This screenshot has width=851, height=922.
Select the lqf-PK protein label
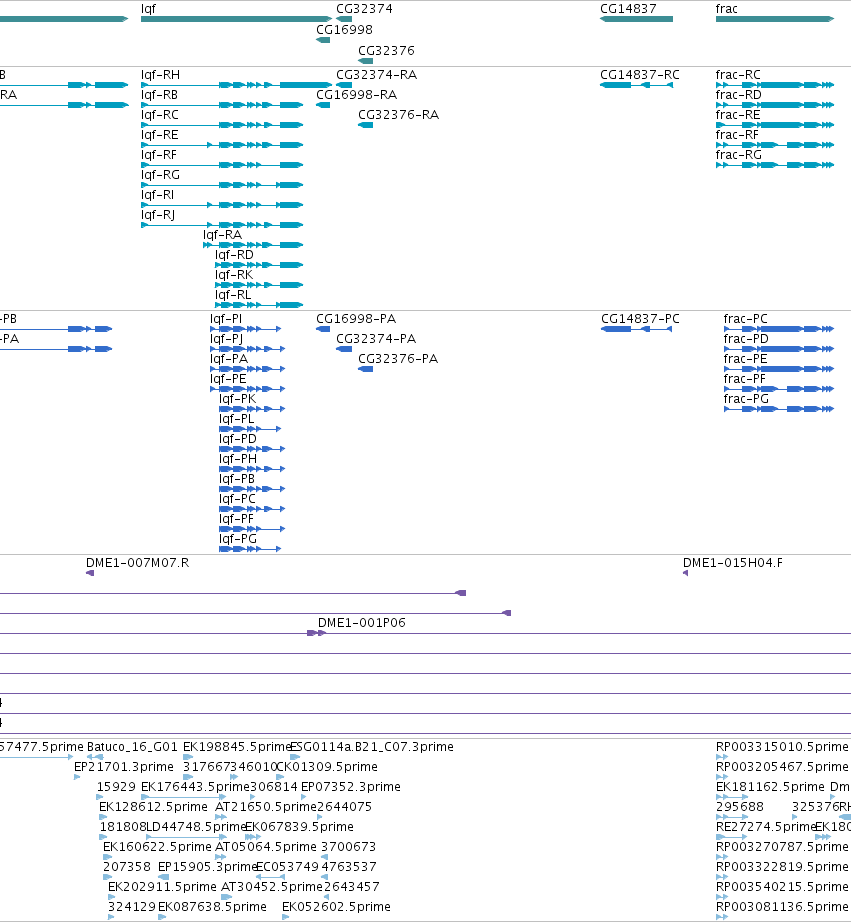point(238,399)
